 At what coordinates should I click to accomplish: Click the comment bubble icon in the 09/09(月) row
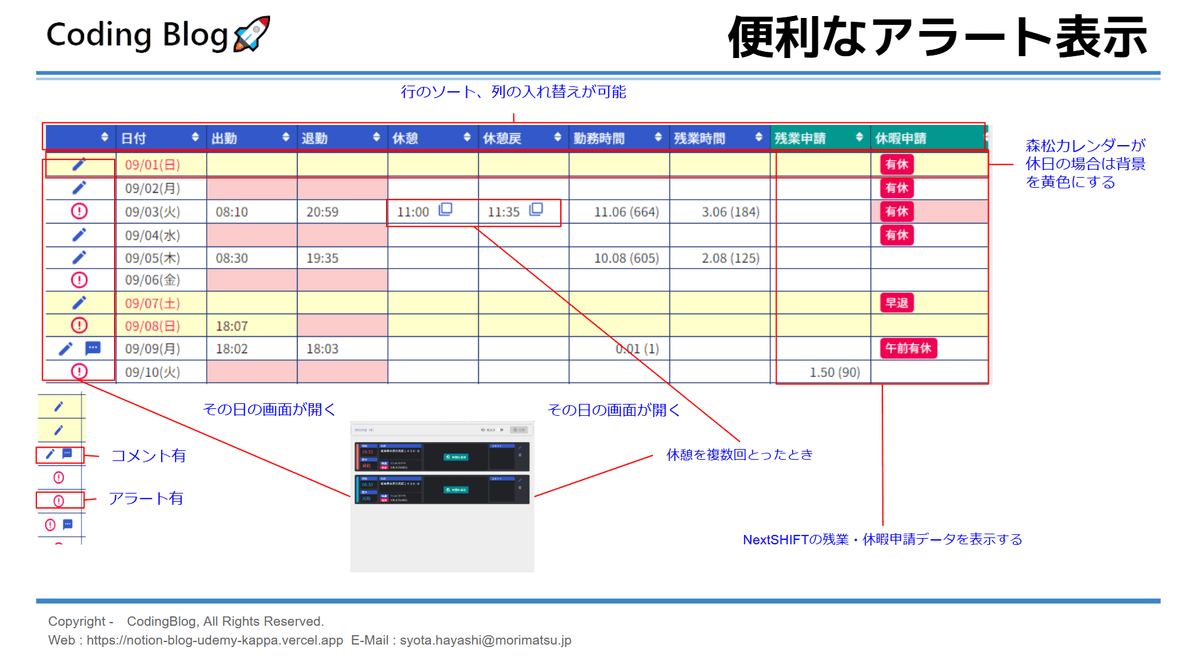[x=93, y=348]
